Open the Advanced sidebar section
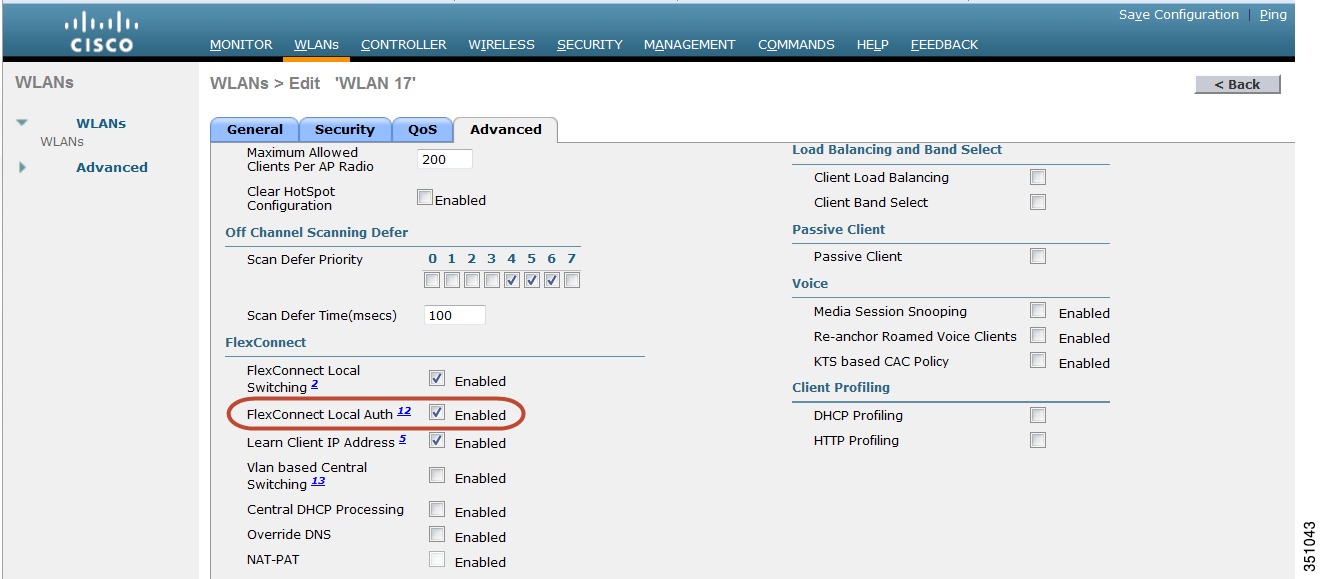1322x579 pixels. pos(112,168)
